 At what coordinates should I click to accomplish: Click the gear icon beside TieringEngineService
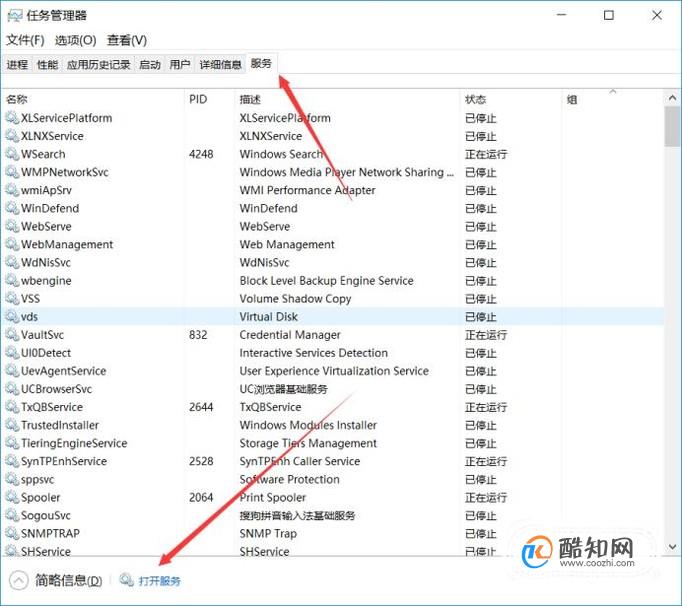pos(12,443)
